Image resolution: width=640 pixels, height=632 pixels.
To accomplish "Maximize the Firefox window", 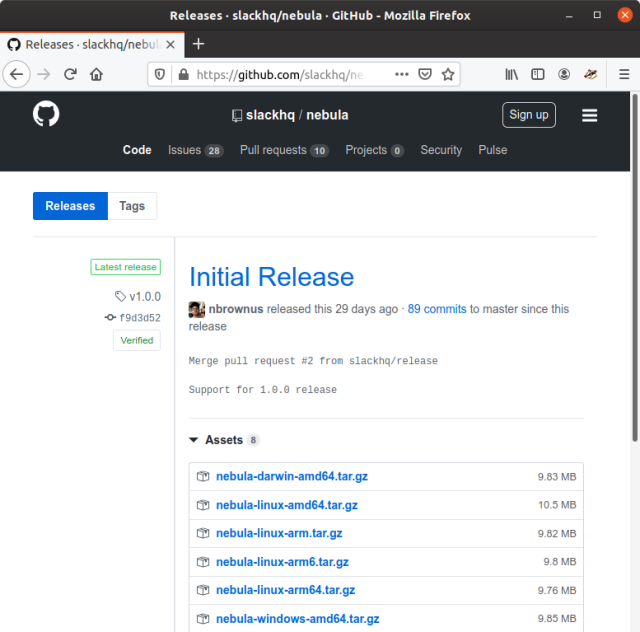I will point(597,15).
